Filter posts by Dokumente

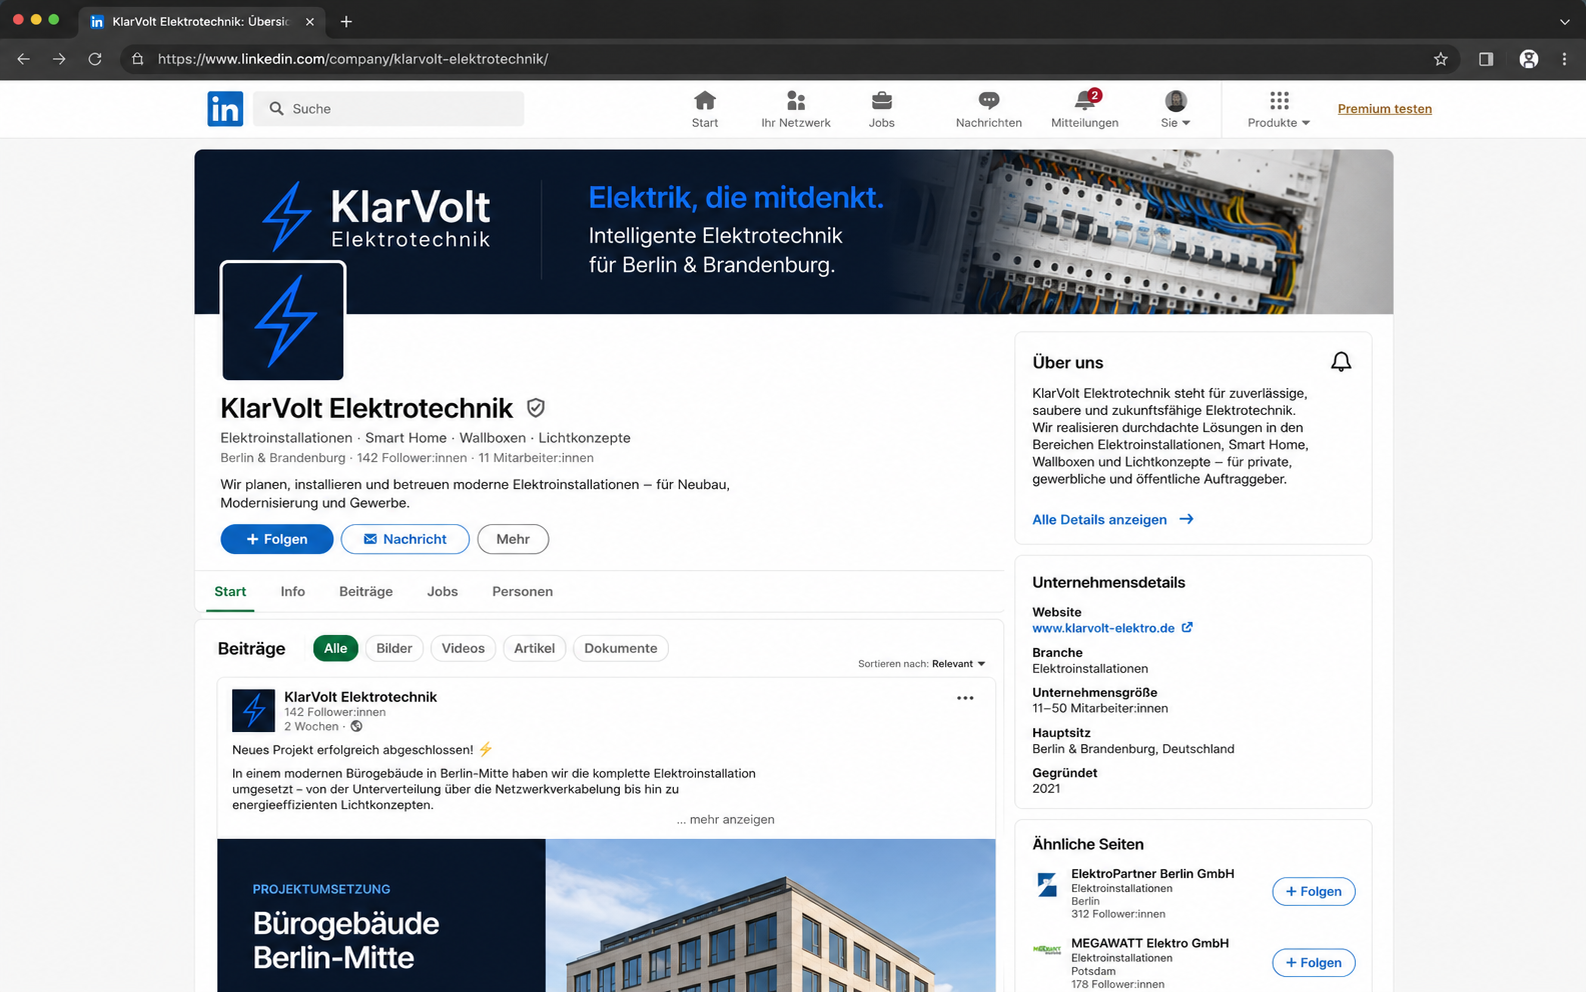point(621,648)
